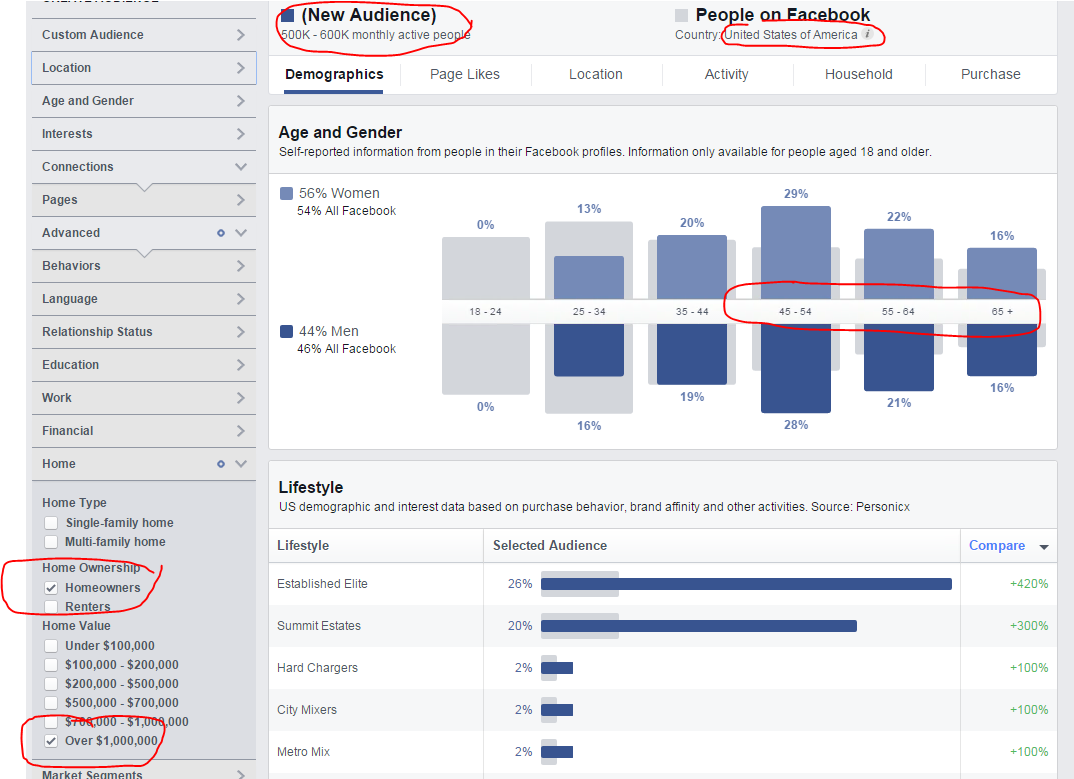Switch to the Page Likes tab
The image size is (1074, 779).
(465, 74)
